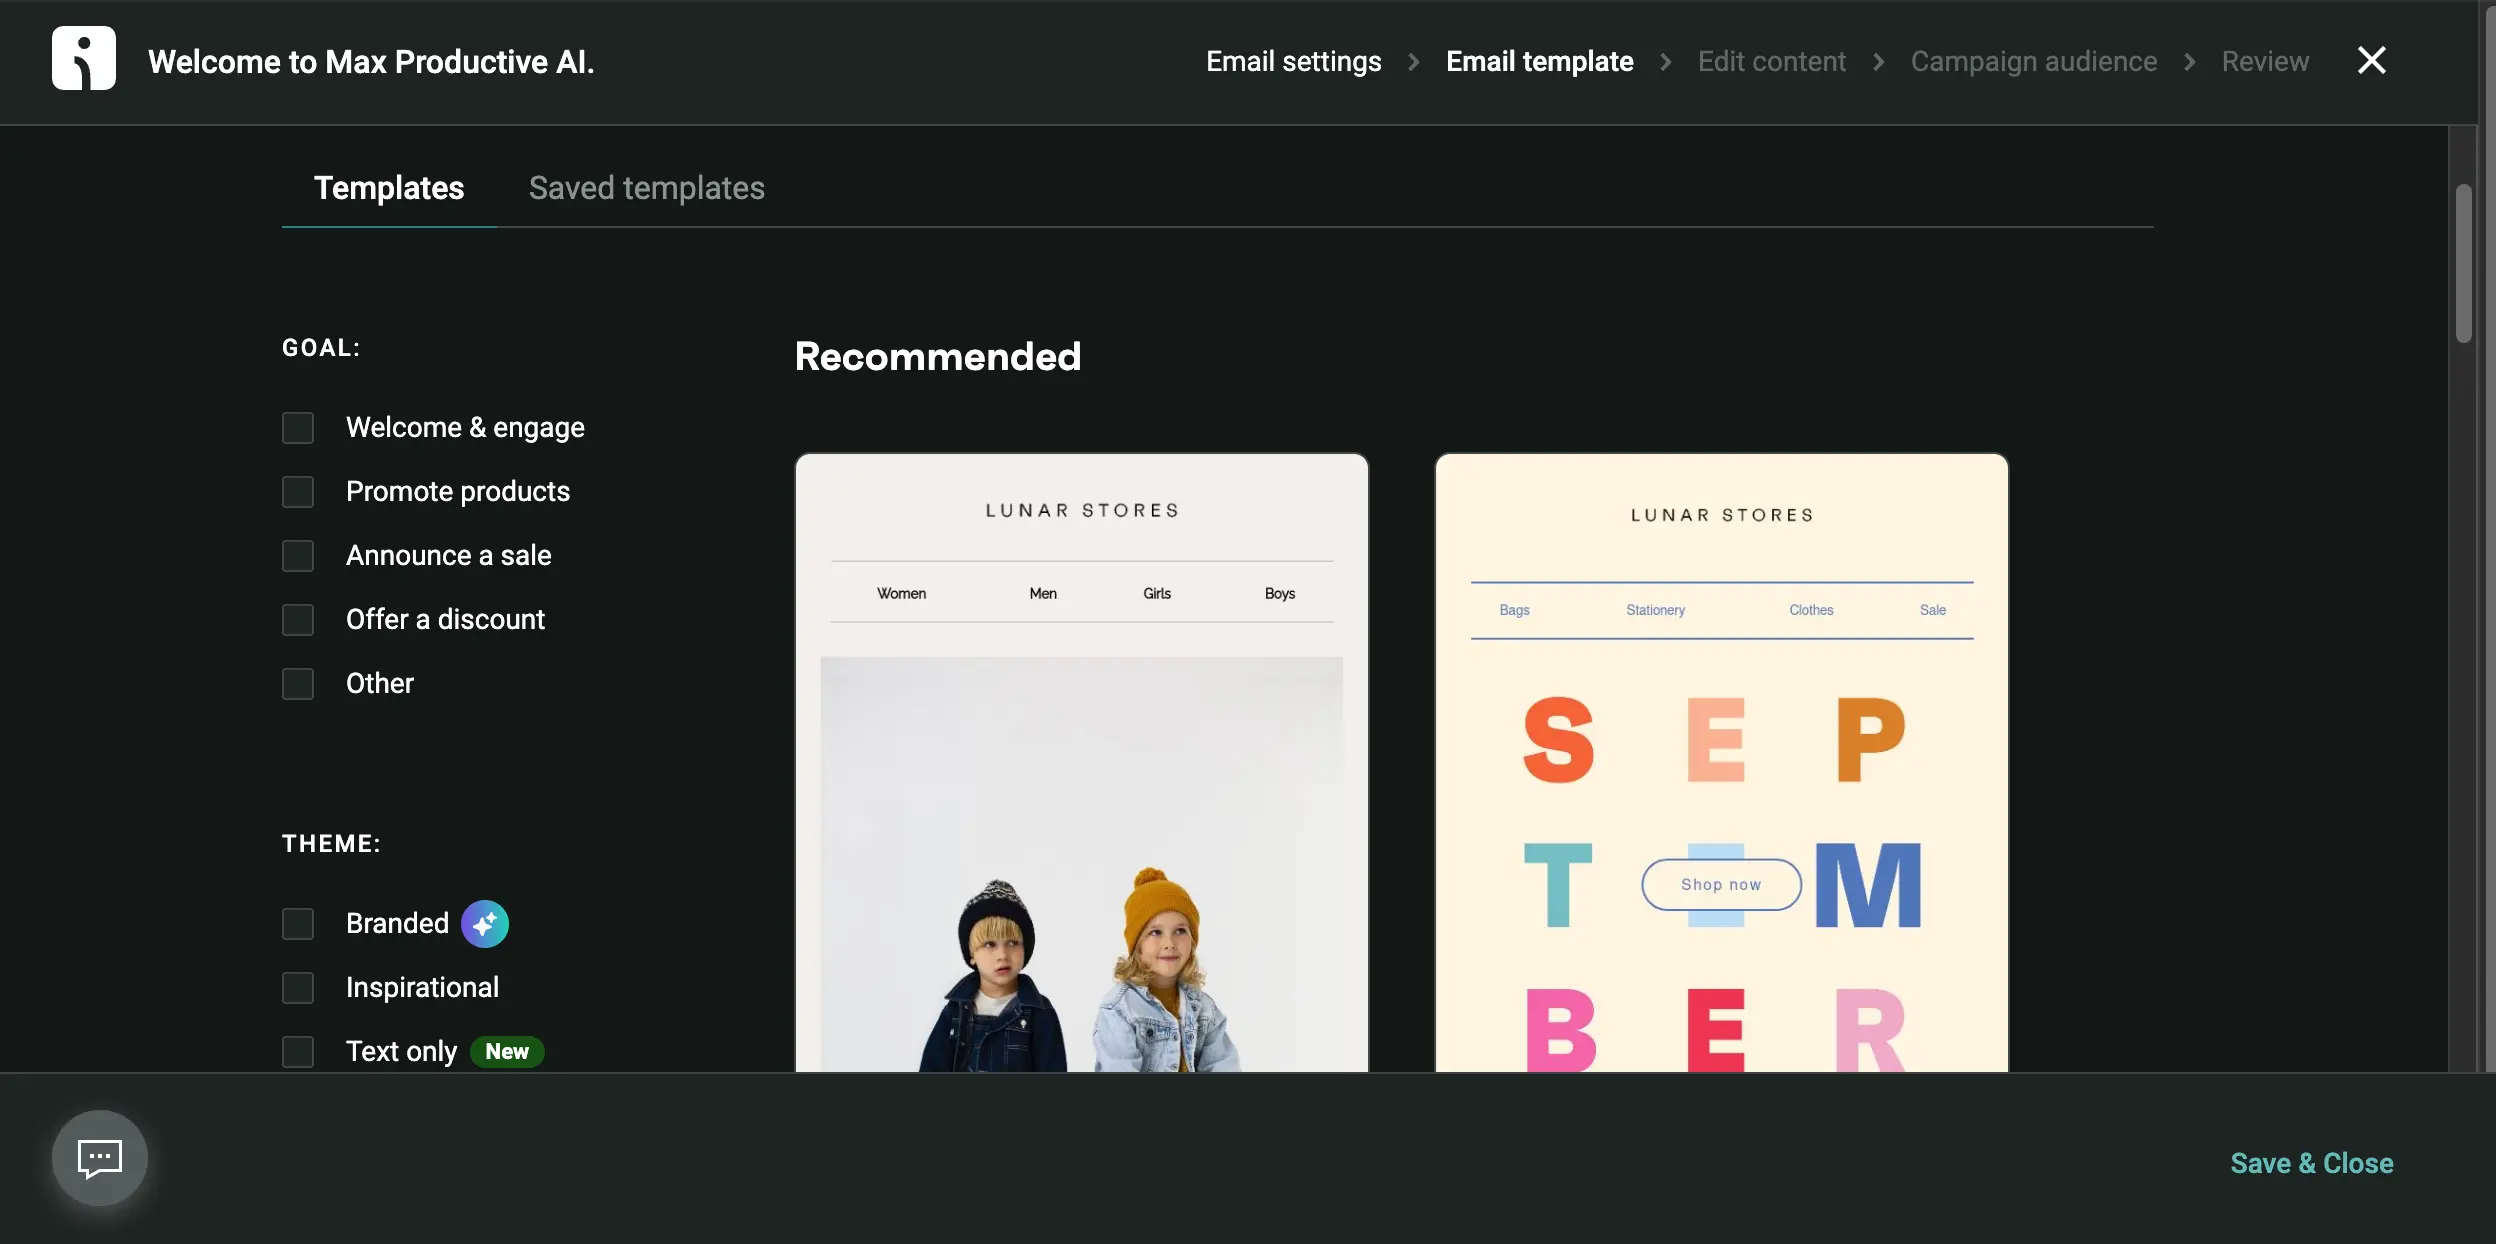Go to the Review step
This screenshot has height=1244, width=2496.
pos(2265,61)
